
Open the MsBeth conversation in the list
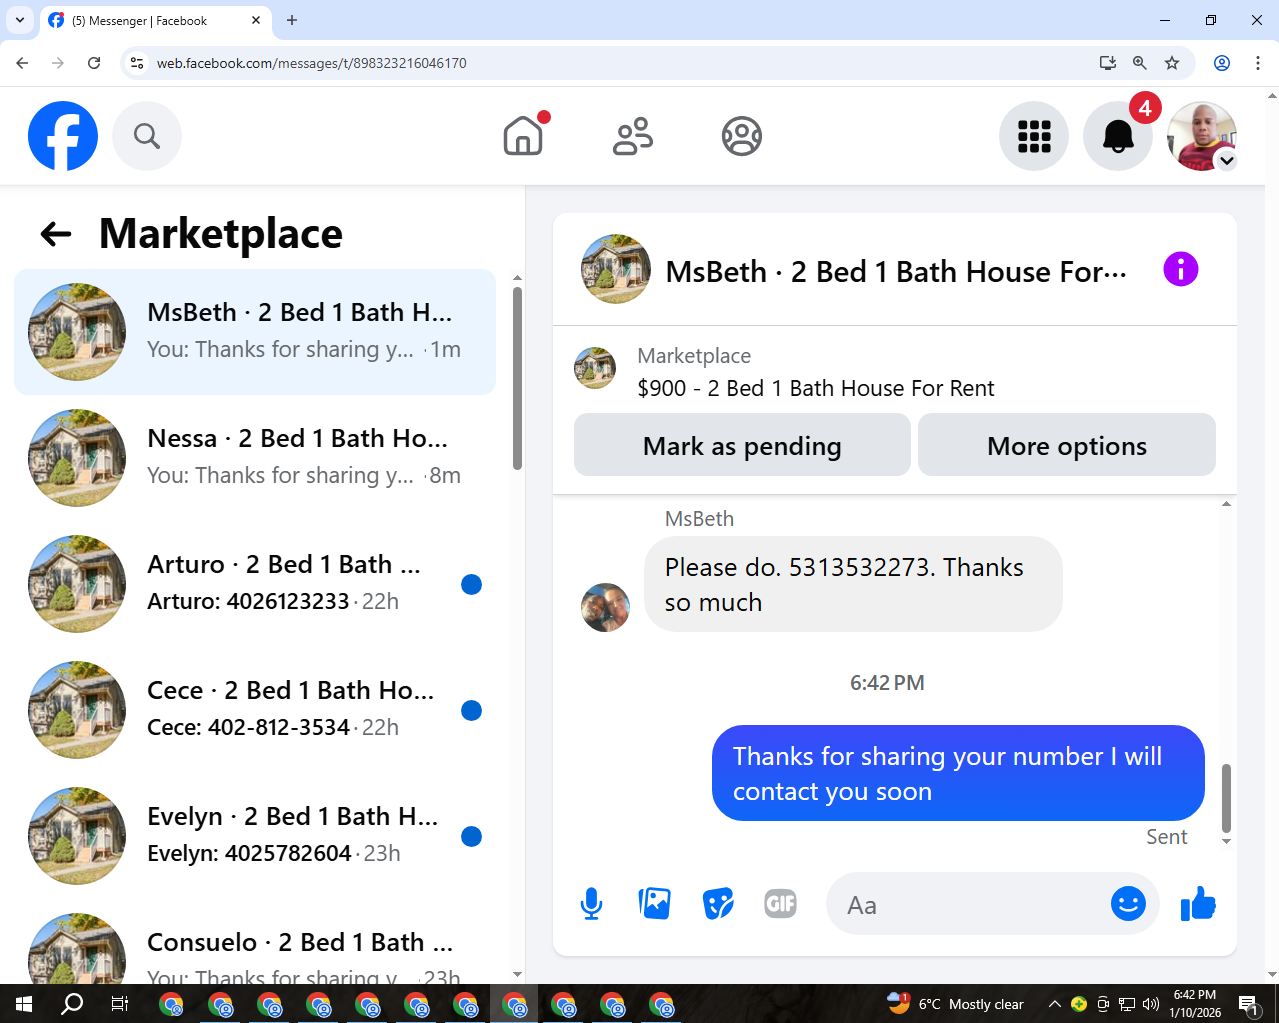255,332
